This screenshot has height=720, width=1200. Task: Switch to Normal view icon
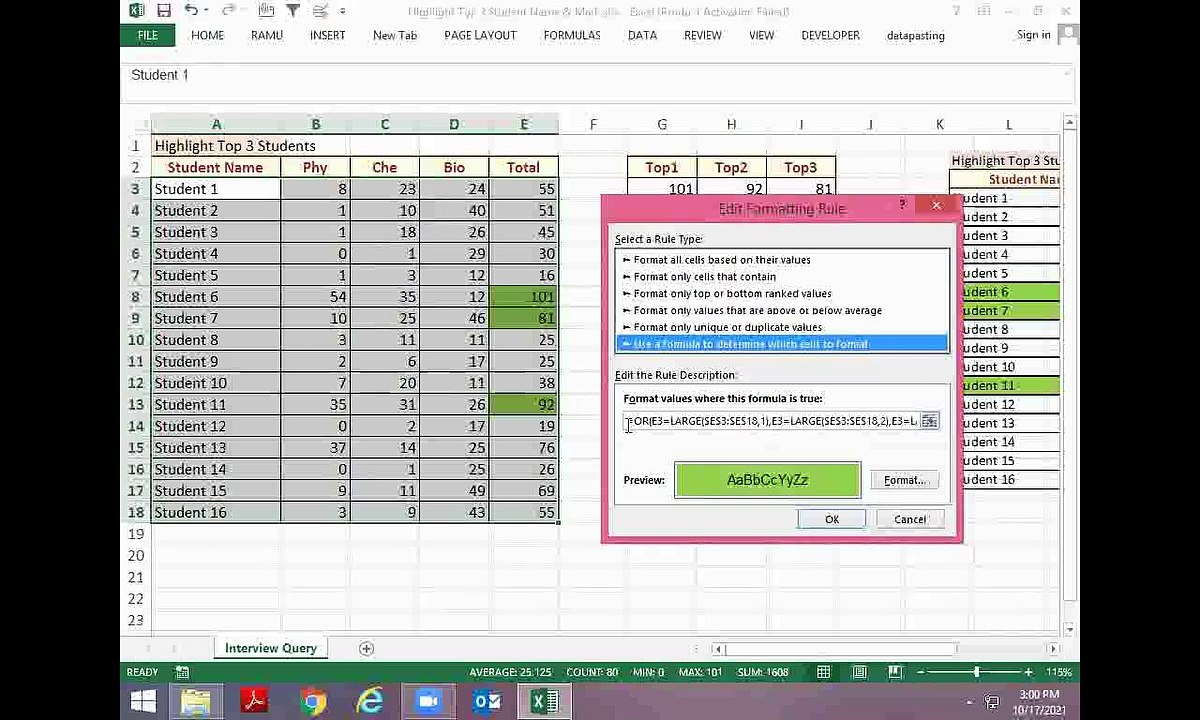click(x=823, y=672)
